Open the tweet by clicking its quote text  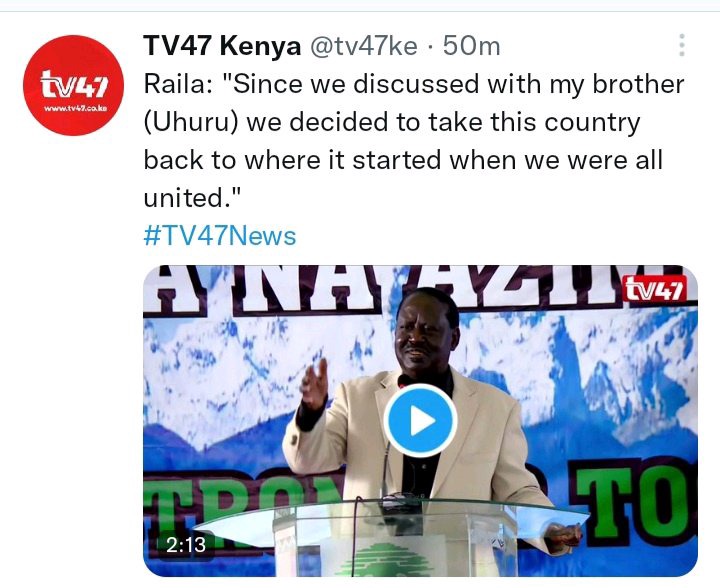tap(413, 140)
